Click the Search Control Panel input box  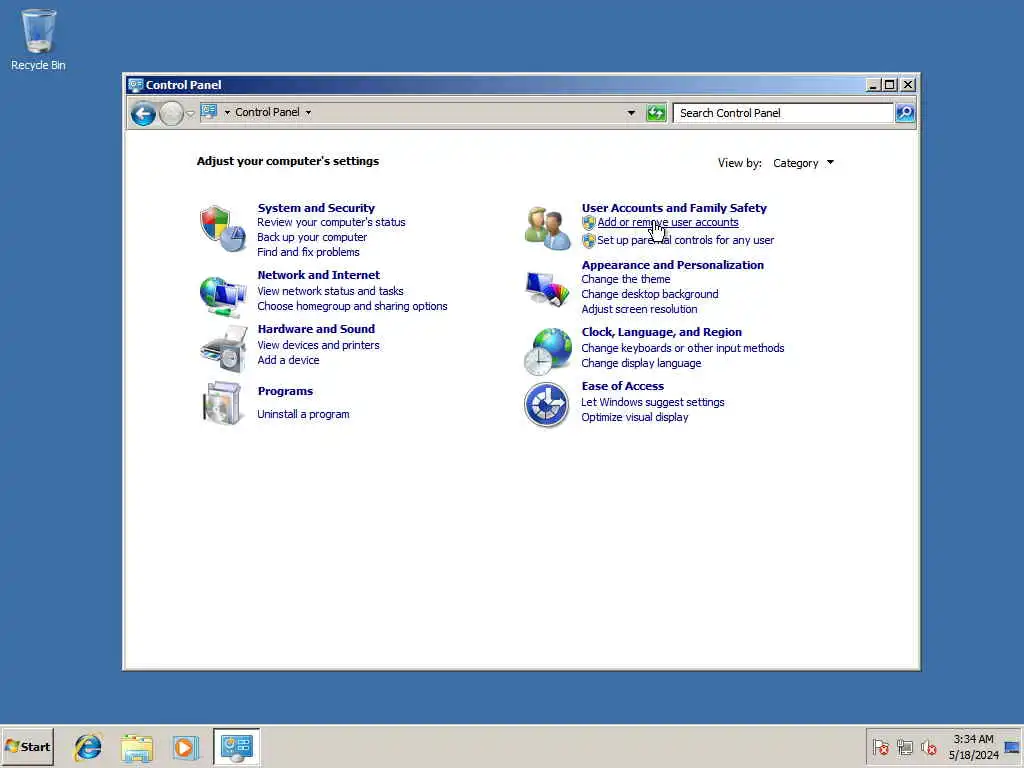[783, 113]
